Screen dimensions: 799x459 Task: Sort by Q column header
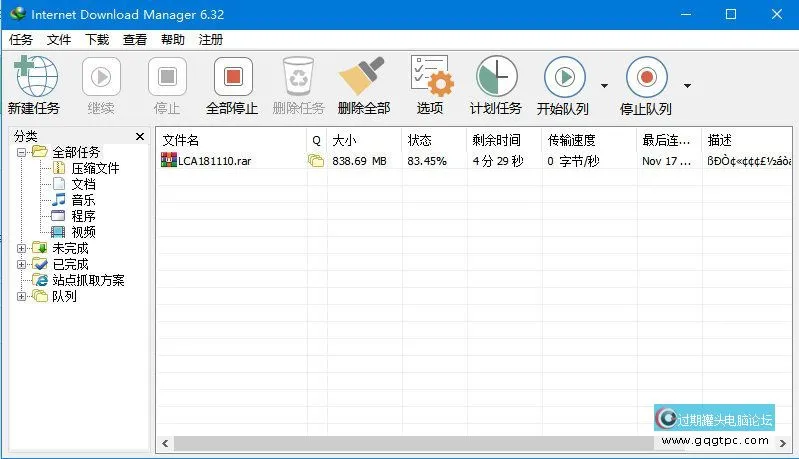point(316,140)
